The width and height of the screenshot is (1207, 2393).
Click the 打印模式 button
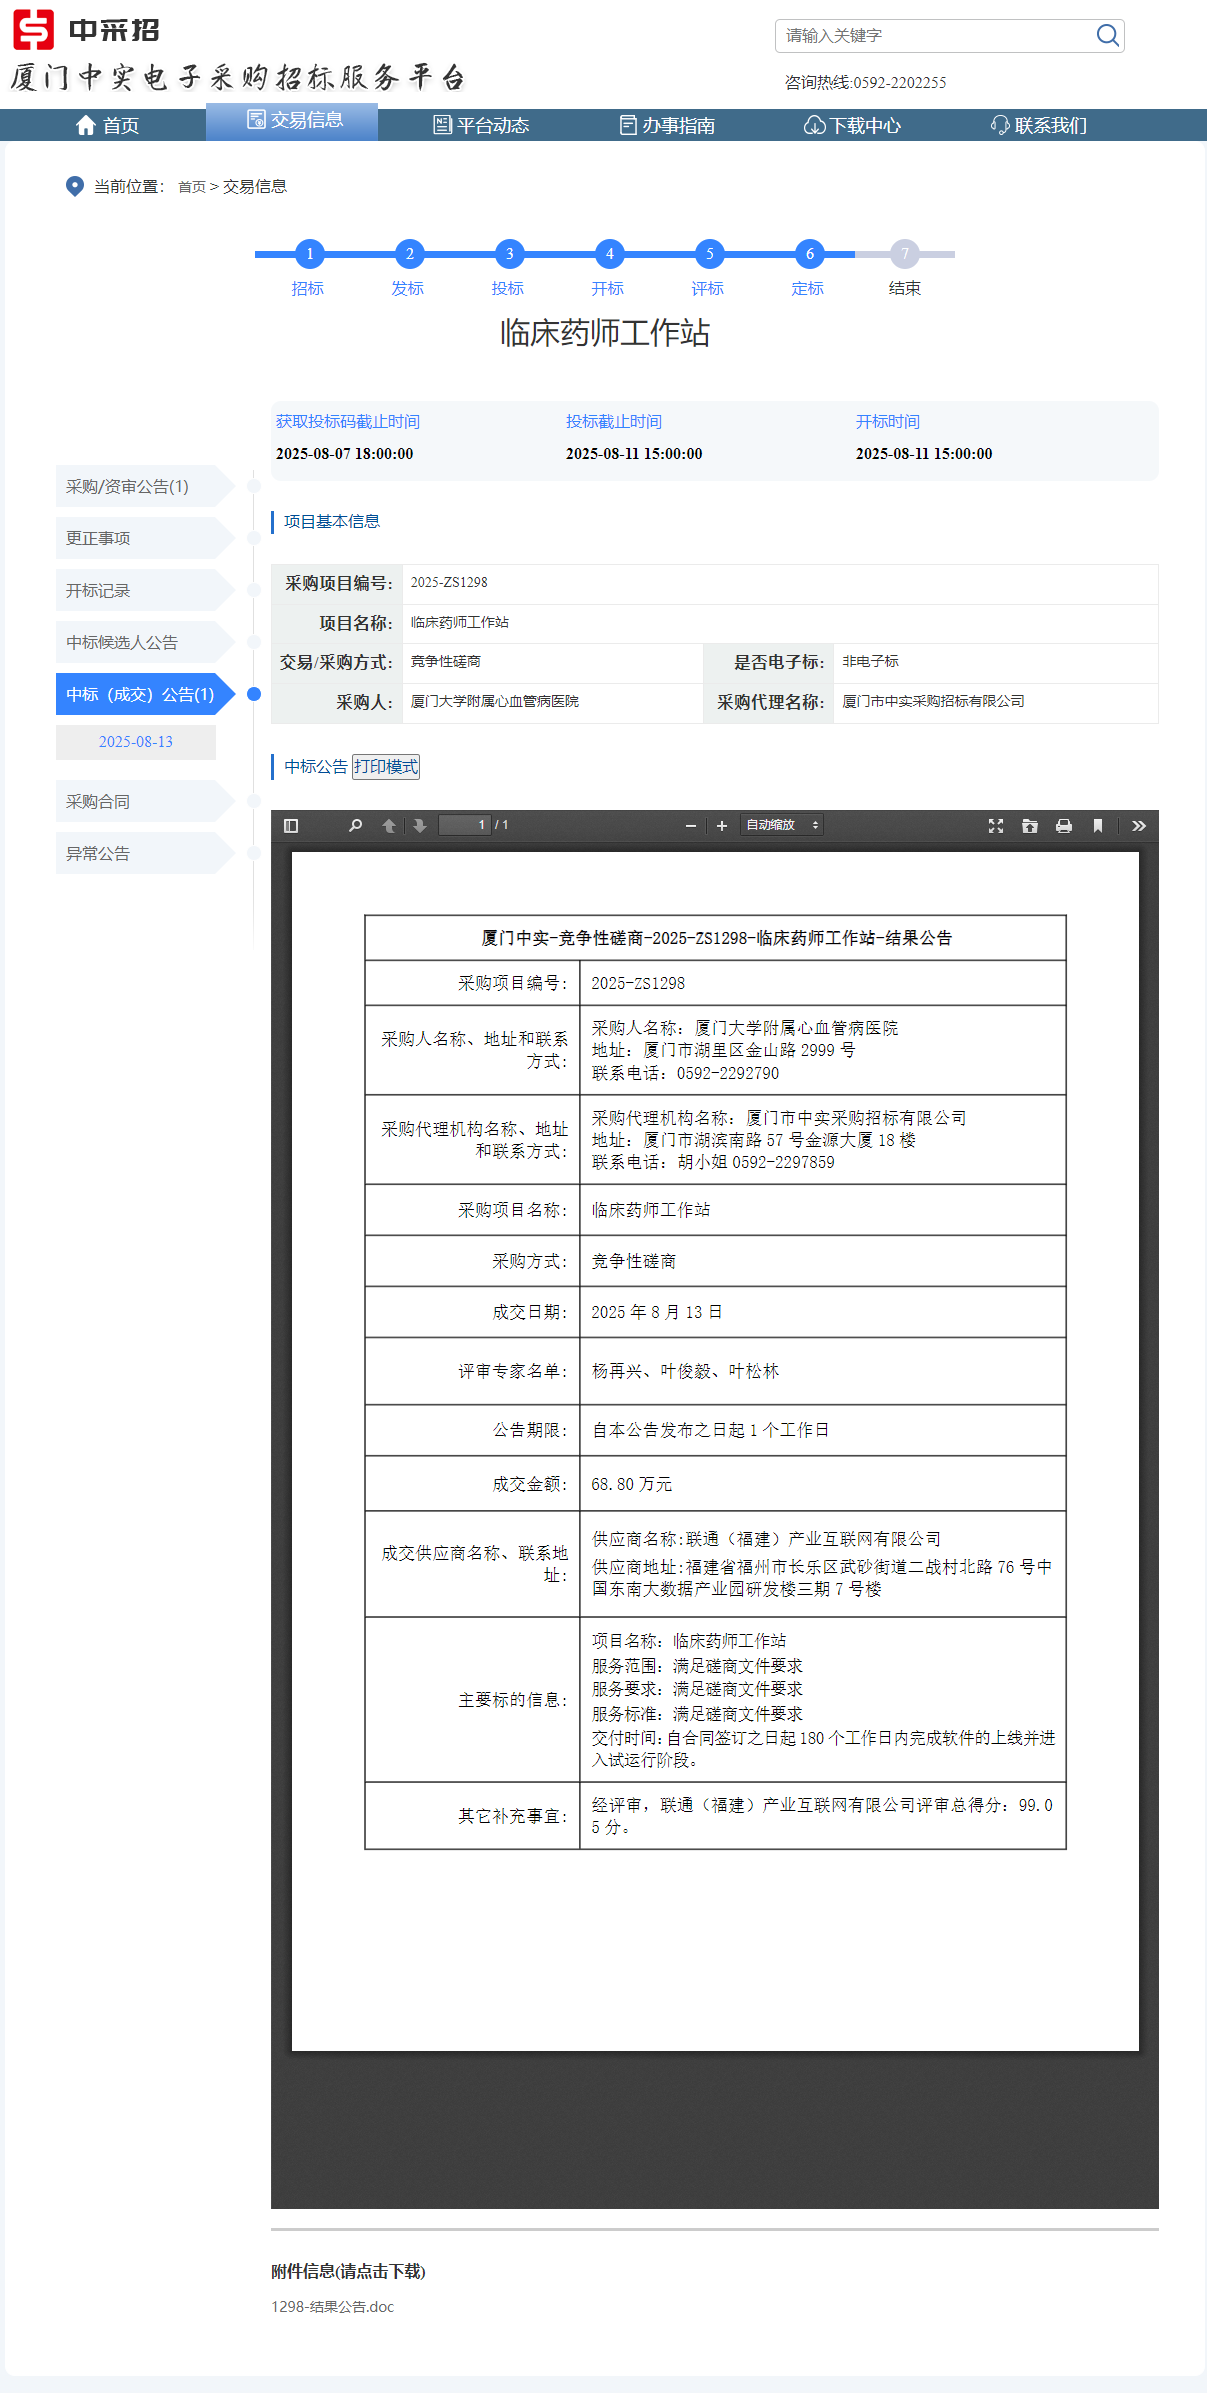(x=386, y=767)
